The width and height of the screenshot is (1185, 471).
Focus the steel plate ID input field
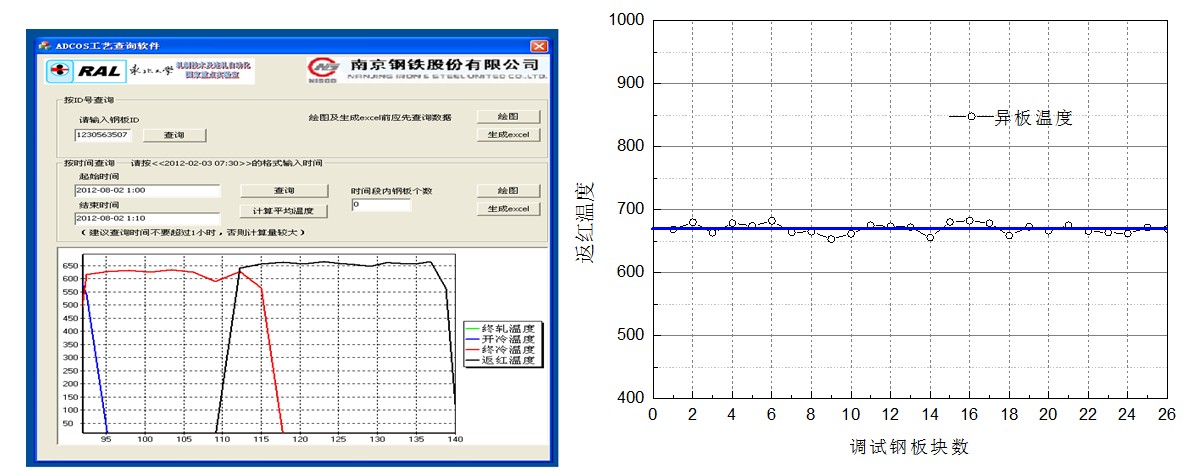tap(103, 135)
